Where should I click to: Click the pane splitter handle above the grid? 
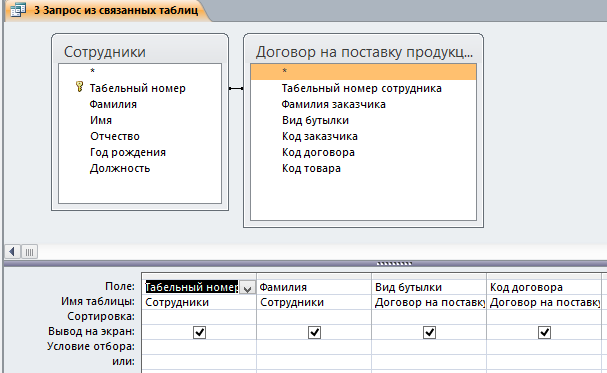click(x=394, y=264)
